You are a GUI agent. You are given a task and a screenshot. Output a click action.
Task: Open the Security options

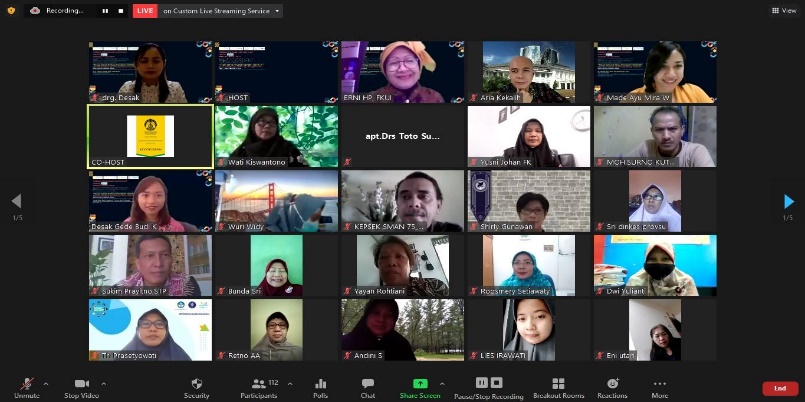pyautogui.click(x=197, y=385)
